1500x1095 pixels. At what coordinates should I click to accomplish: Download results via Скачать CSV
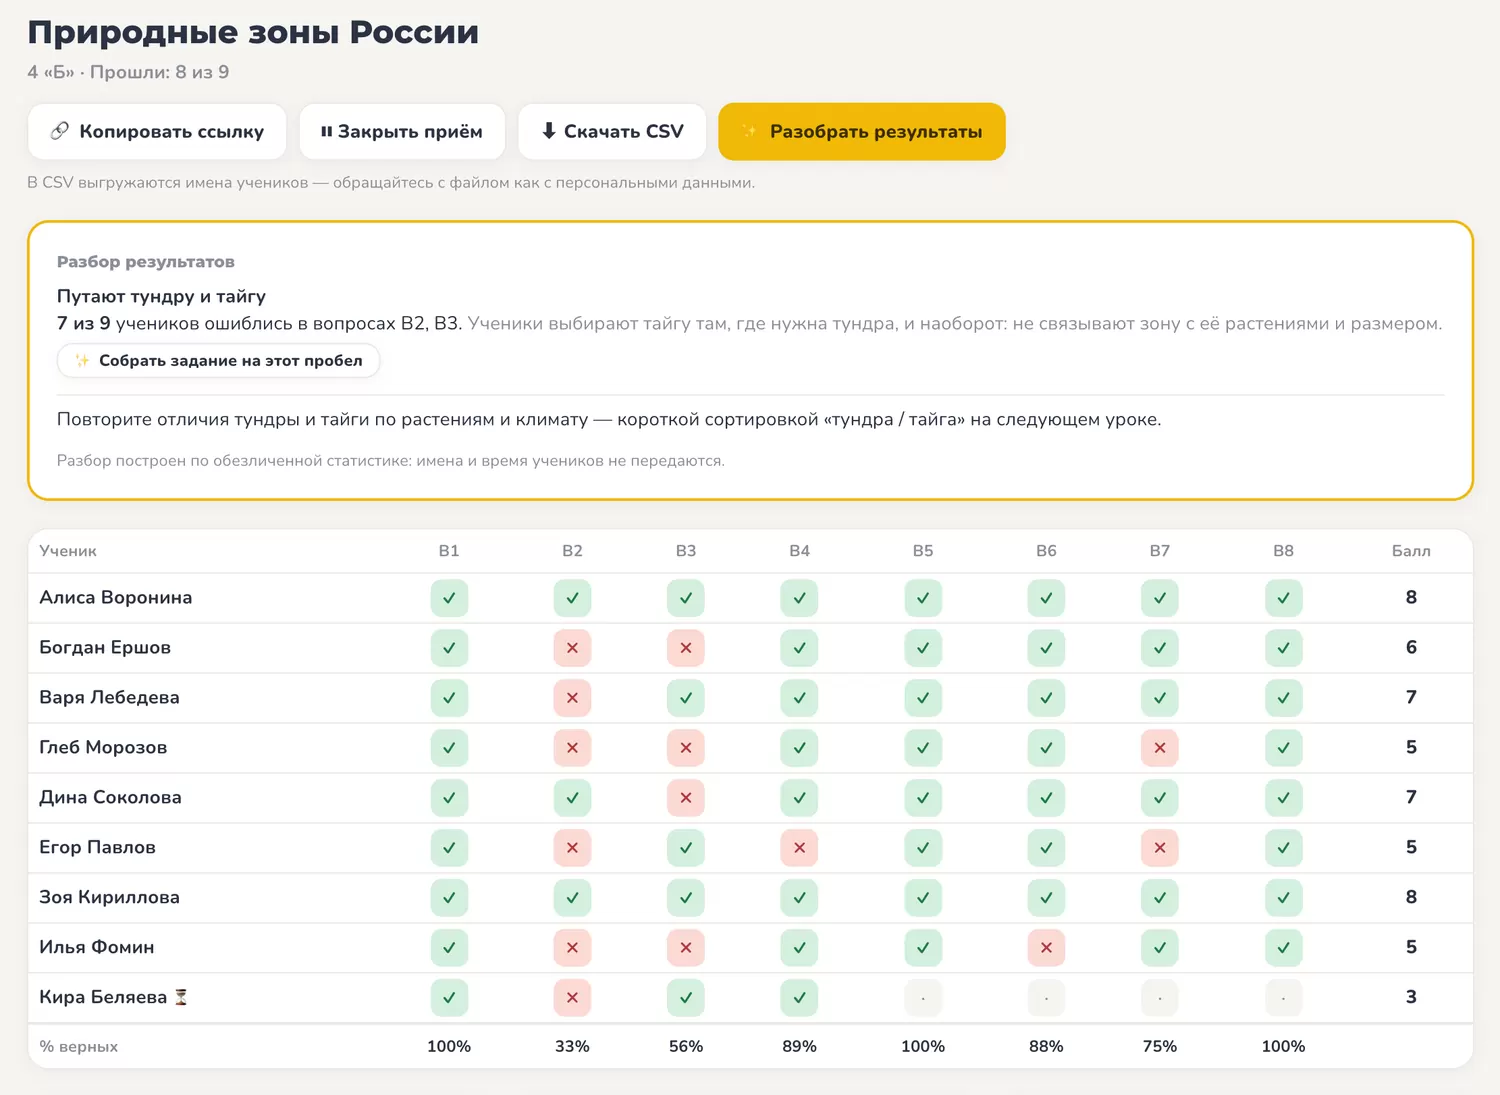(x=612, y=131)
